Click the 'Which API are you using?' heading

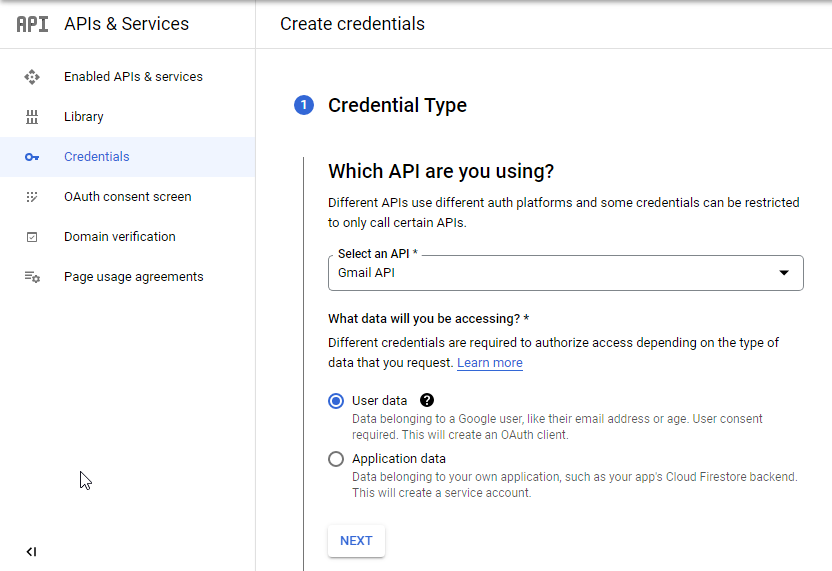pos(441,171)
